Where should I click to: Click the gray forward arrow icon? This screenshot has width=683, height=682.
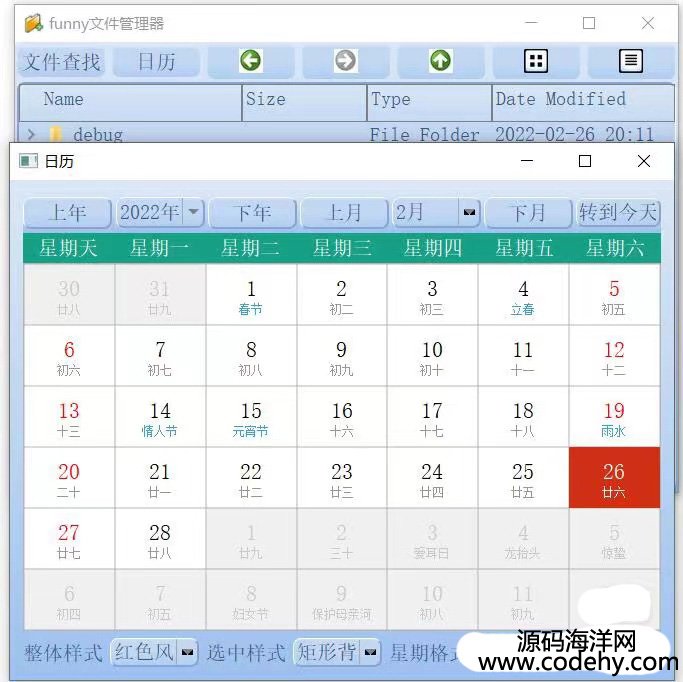pyautogui.click(x=345, y=61)
